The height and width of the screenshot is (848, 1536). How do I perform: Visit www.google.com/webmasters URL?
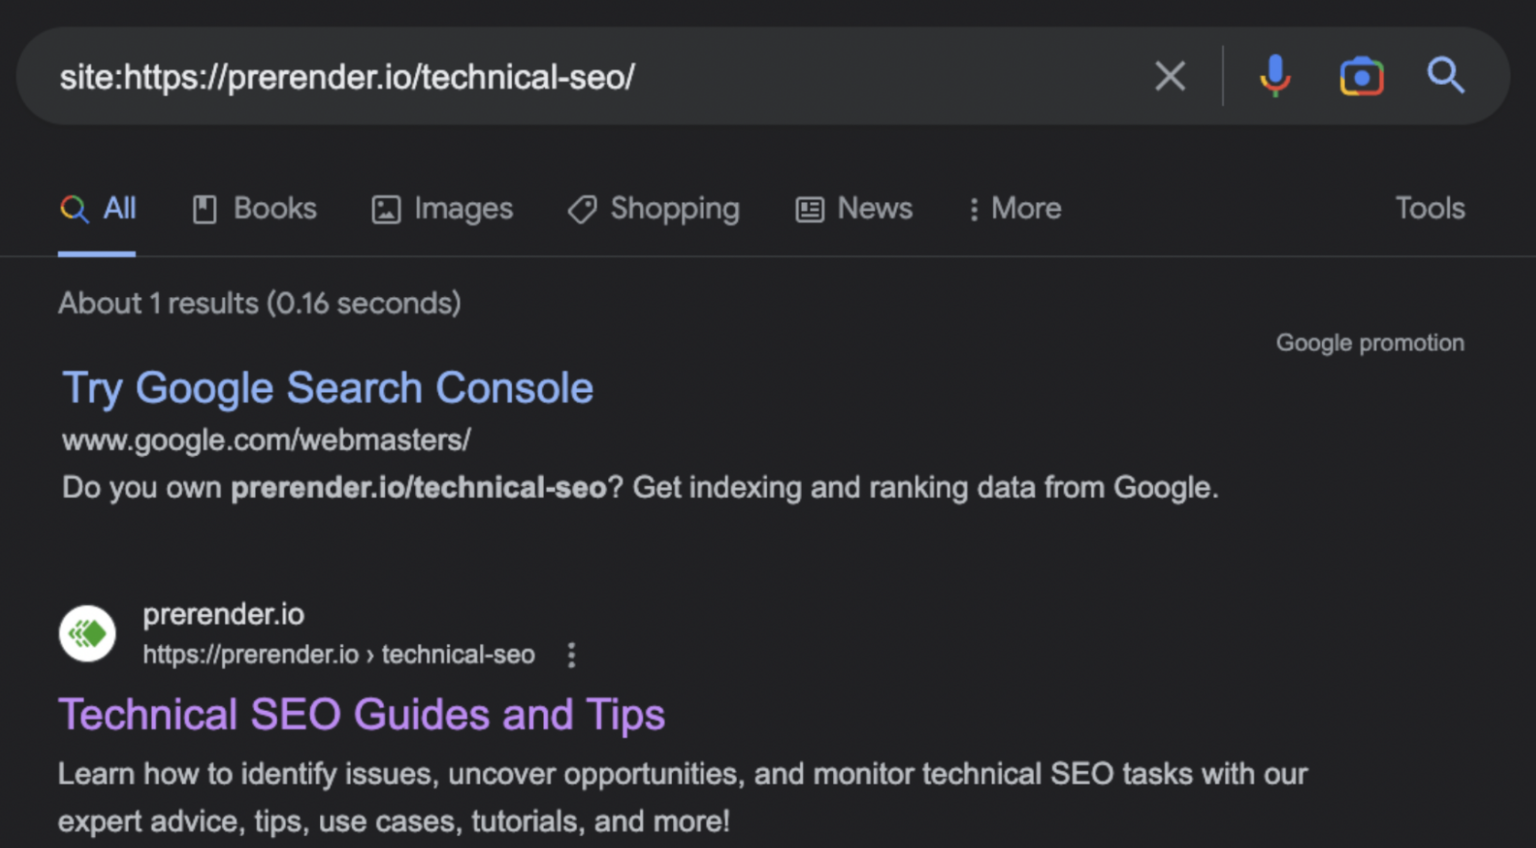pyautogui.click(x=265, y=440)
